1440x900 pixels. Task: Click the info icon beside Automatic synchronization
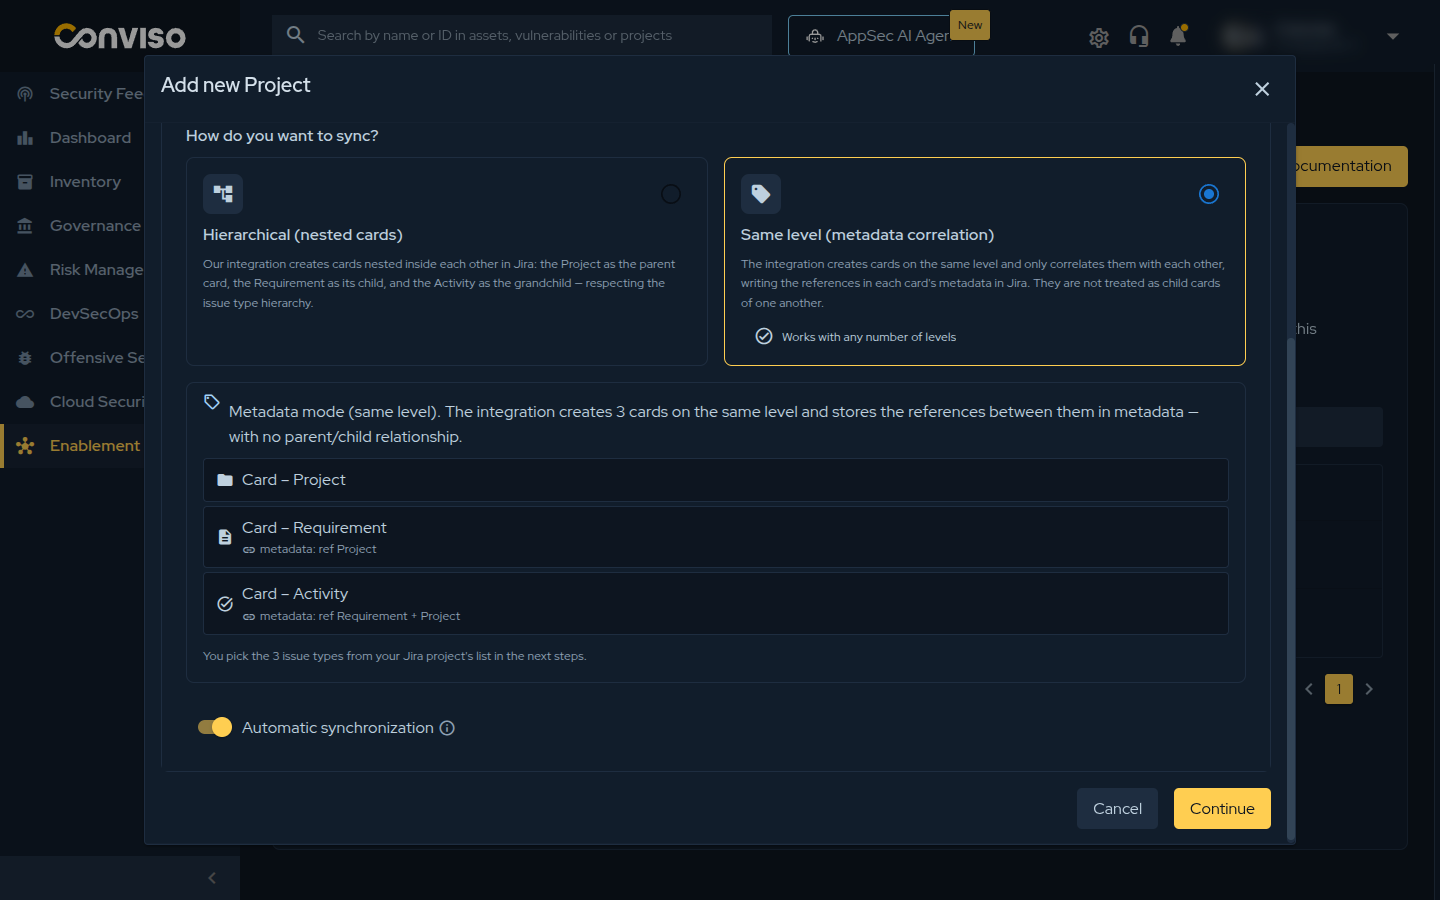(447, 728)
